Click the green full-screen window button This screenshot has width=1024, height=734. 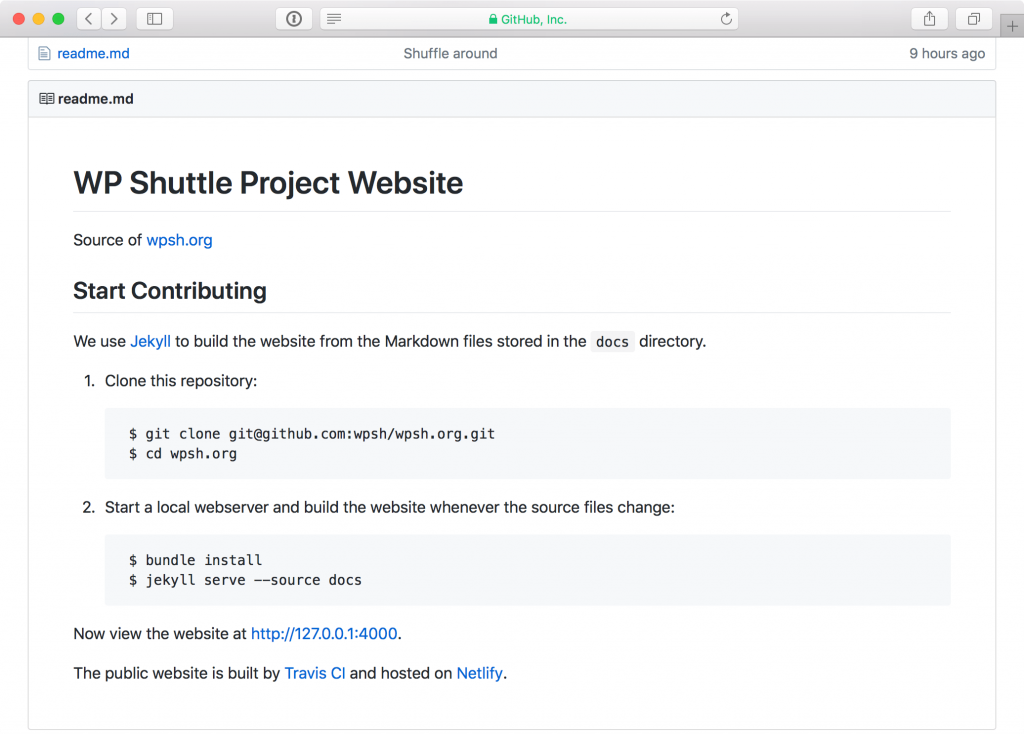coord(58,19)
